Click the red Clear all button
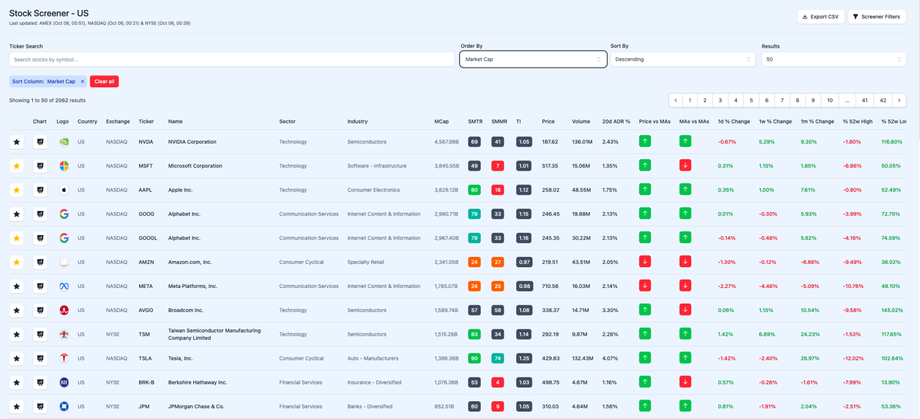The image size is (920, 419). 104,81
